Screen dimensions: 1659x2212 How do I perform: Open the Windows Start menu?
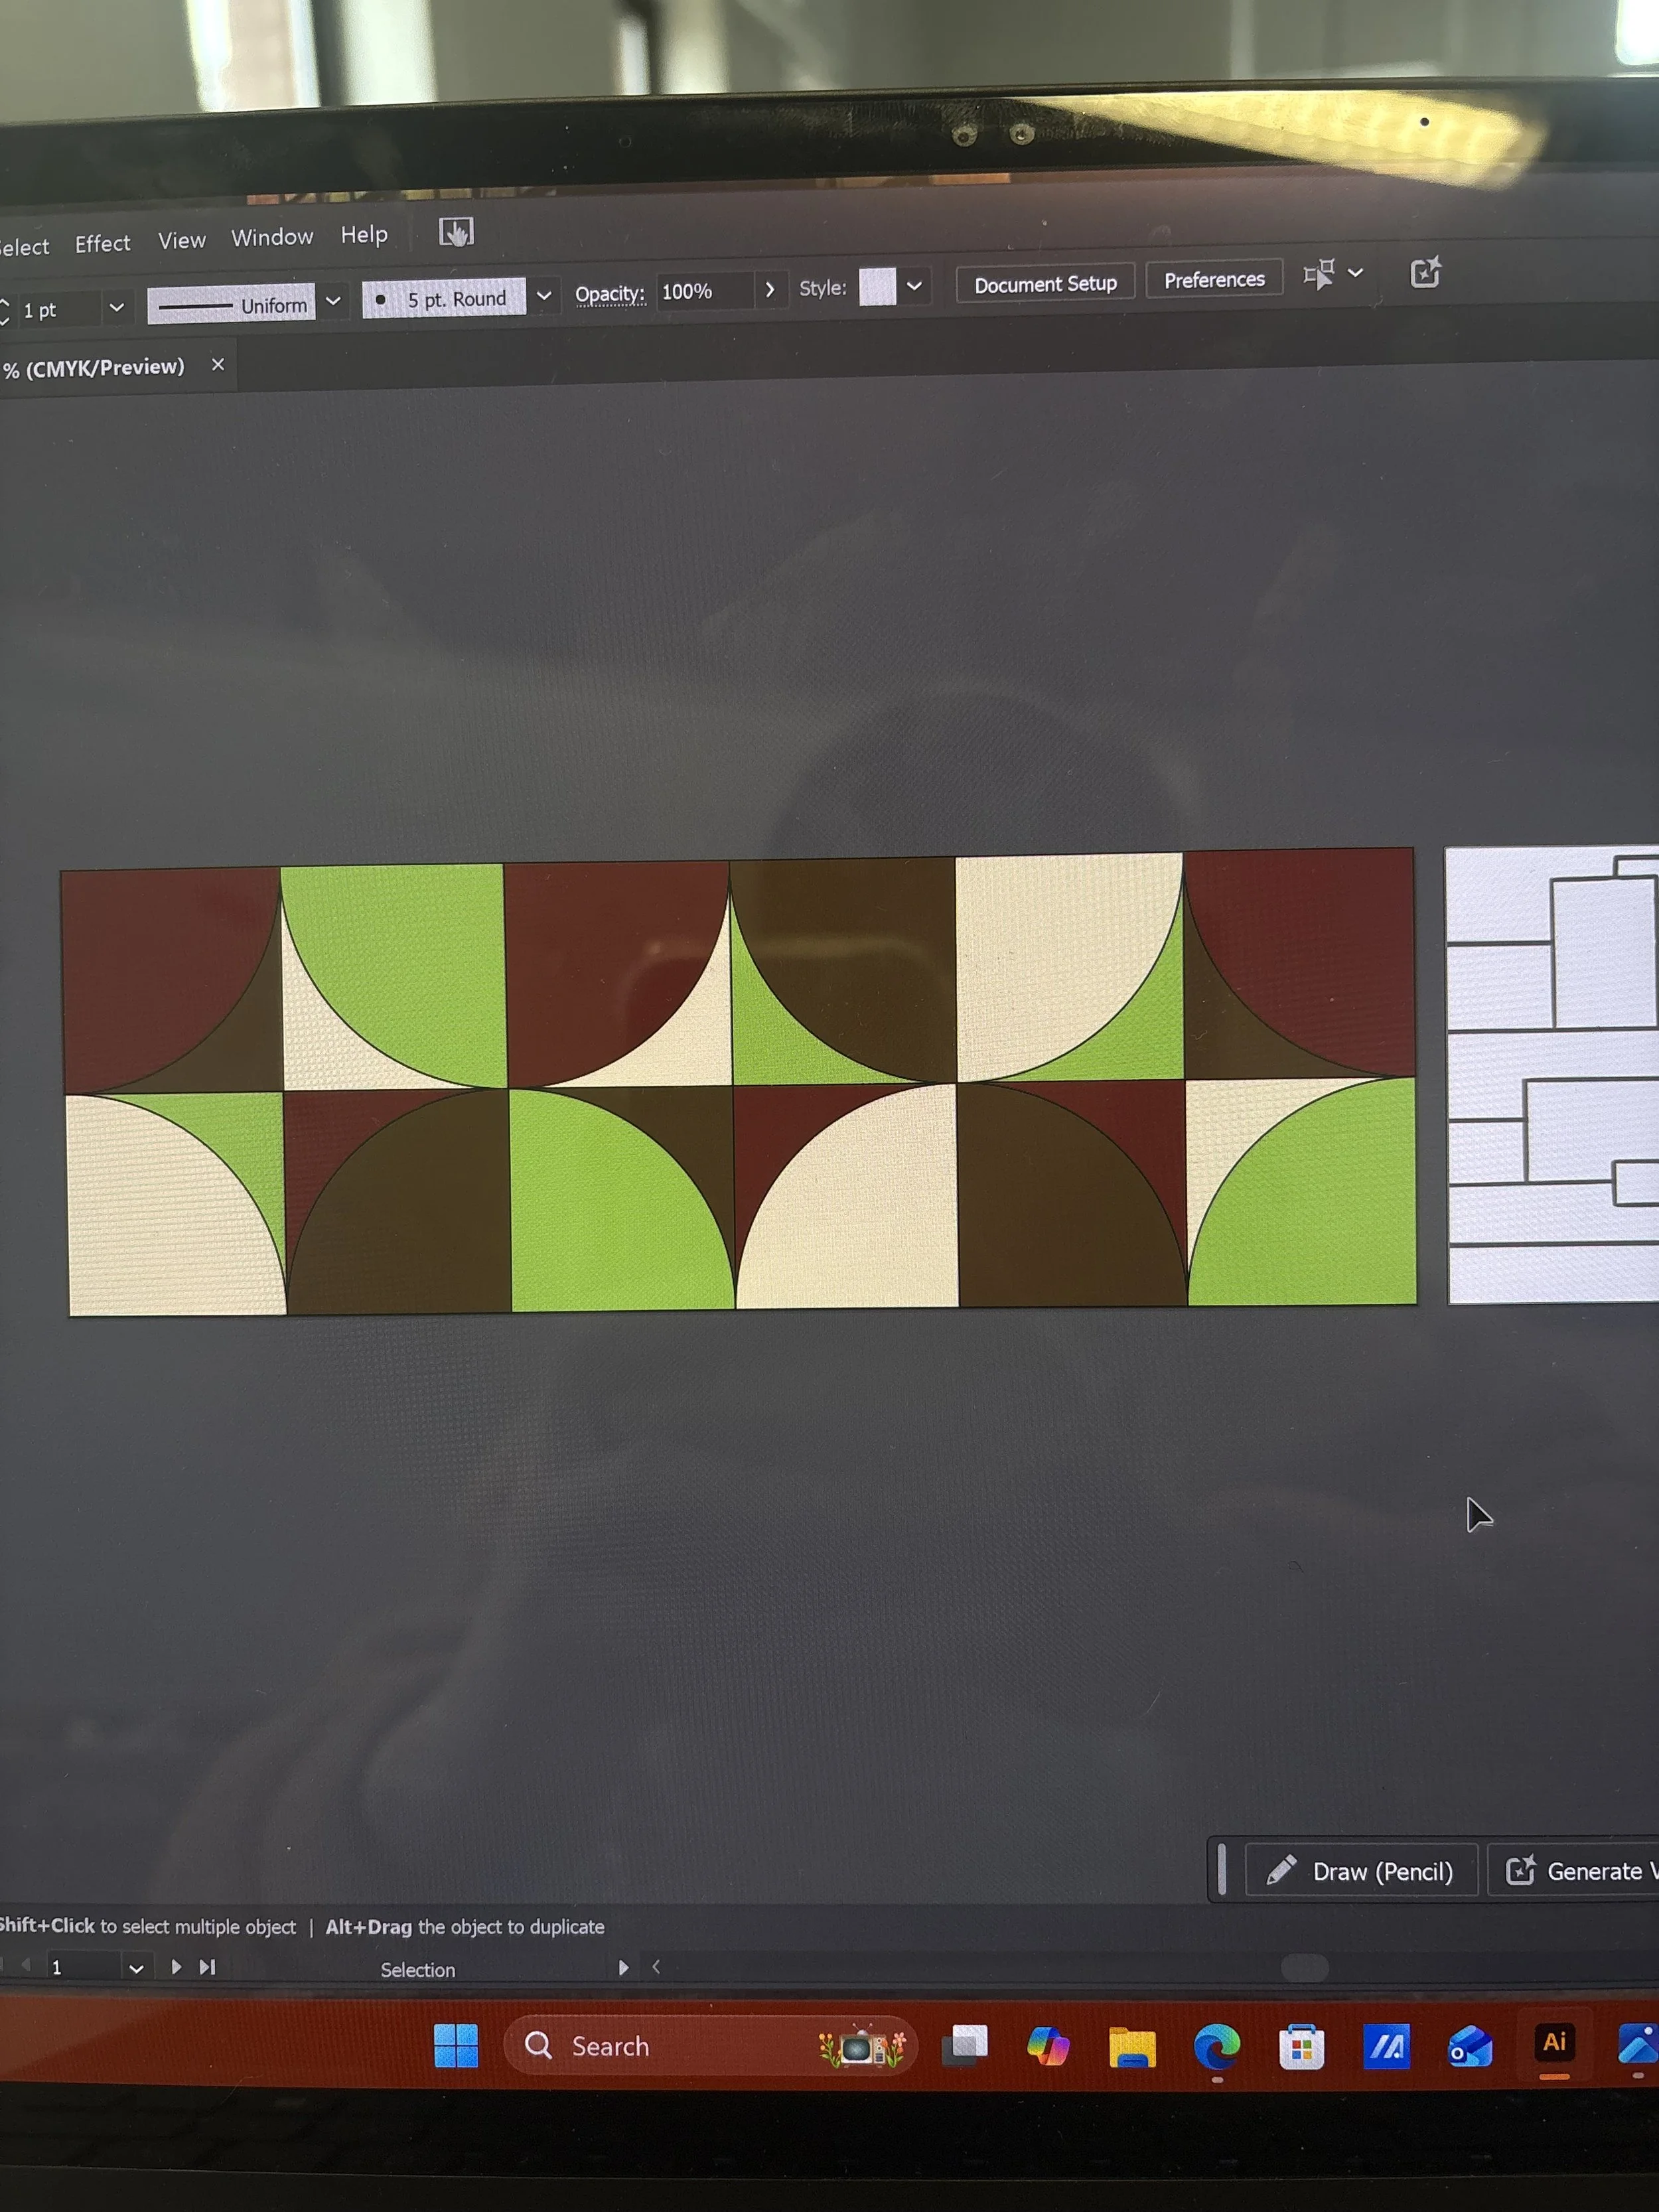(x=456, y=2045)
